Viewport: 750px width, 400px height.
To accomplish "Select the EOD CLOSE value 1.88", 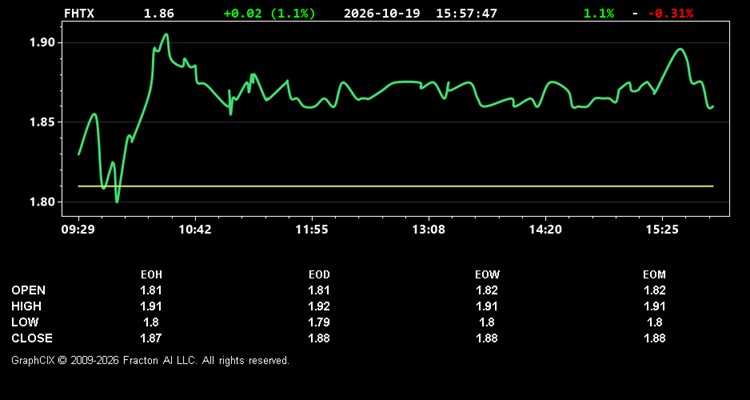I will point(319,338).
